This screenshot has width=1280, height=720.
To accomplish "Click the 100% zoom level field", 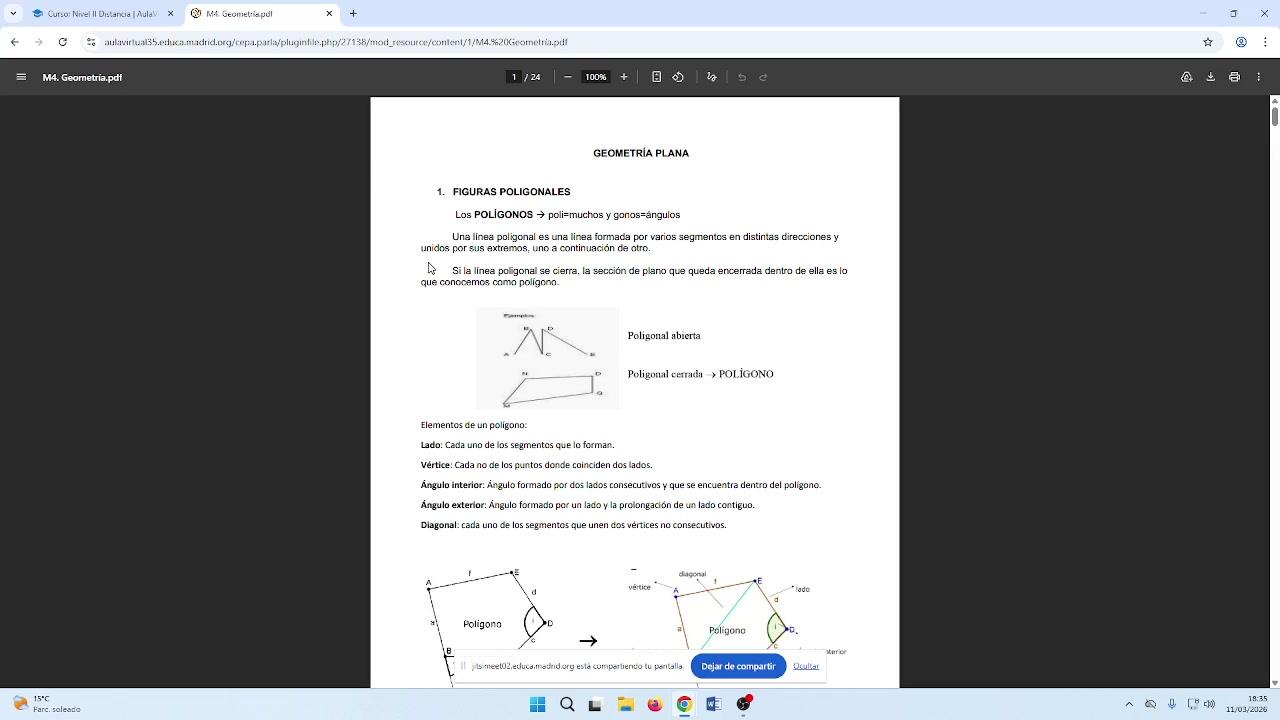I will (x=596, y=77).
